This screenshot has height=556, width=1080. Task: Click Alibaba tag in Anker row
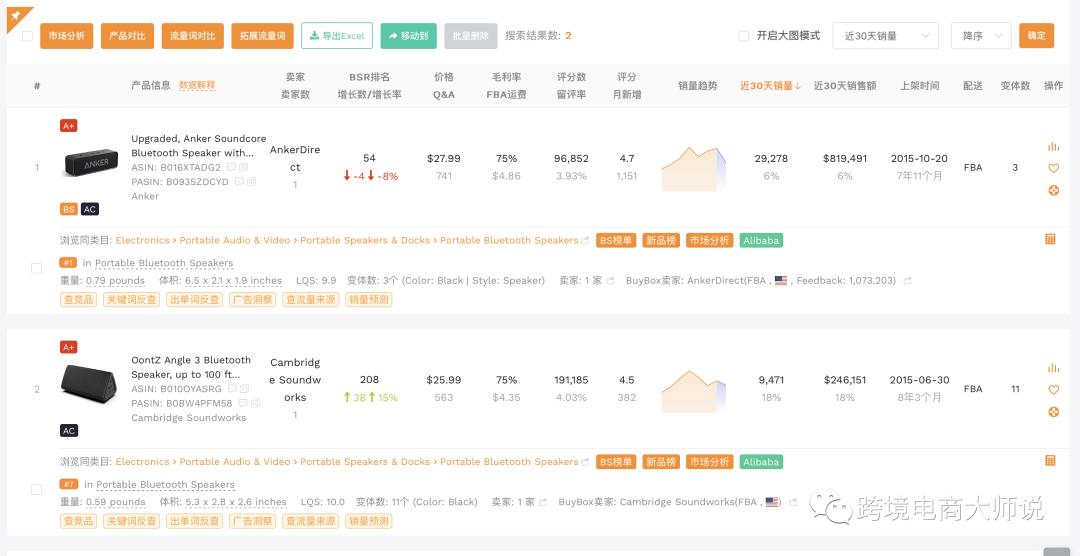[x=761, y=240]
